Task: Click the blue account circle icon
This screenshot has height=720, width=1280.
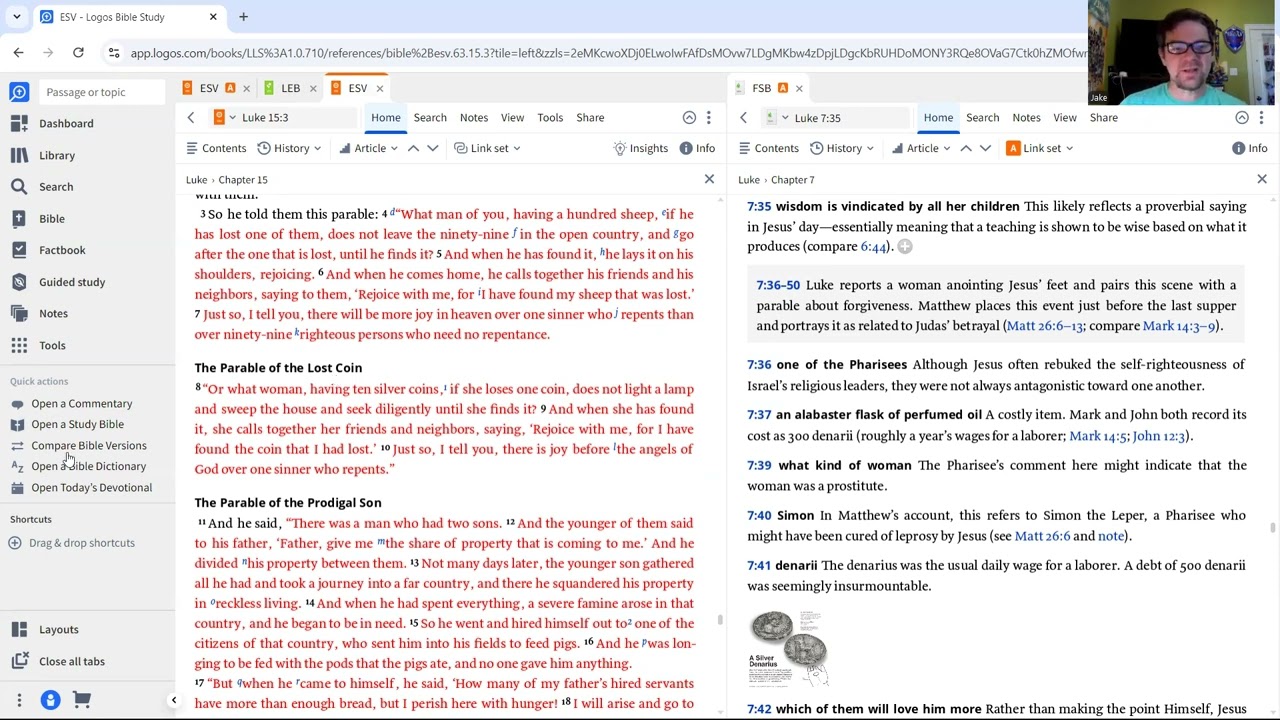Action: (50, 700)
